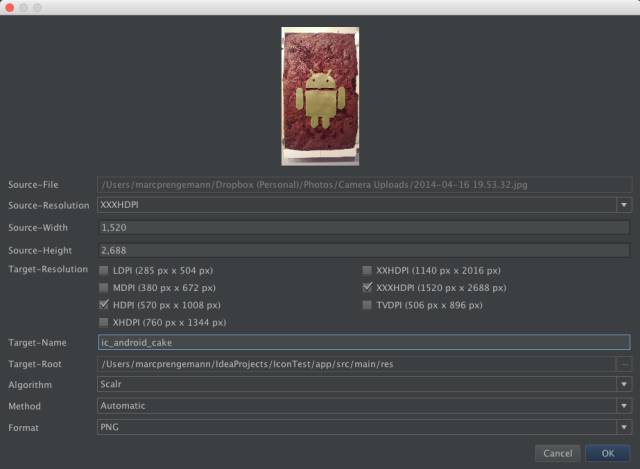
Task: Click the Source-Width field showing 1,520
Action: tap(364, 227)
